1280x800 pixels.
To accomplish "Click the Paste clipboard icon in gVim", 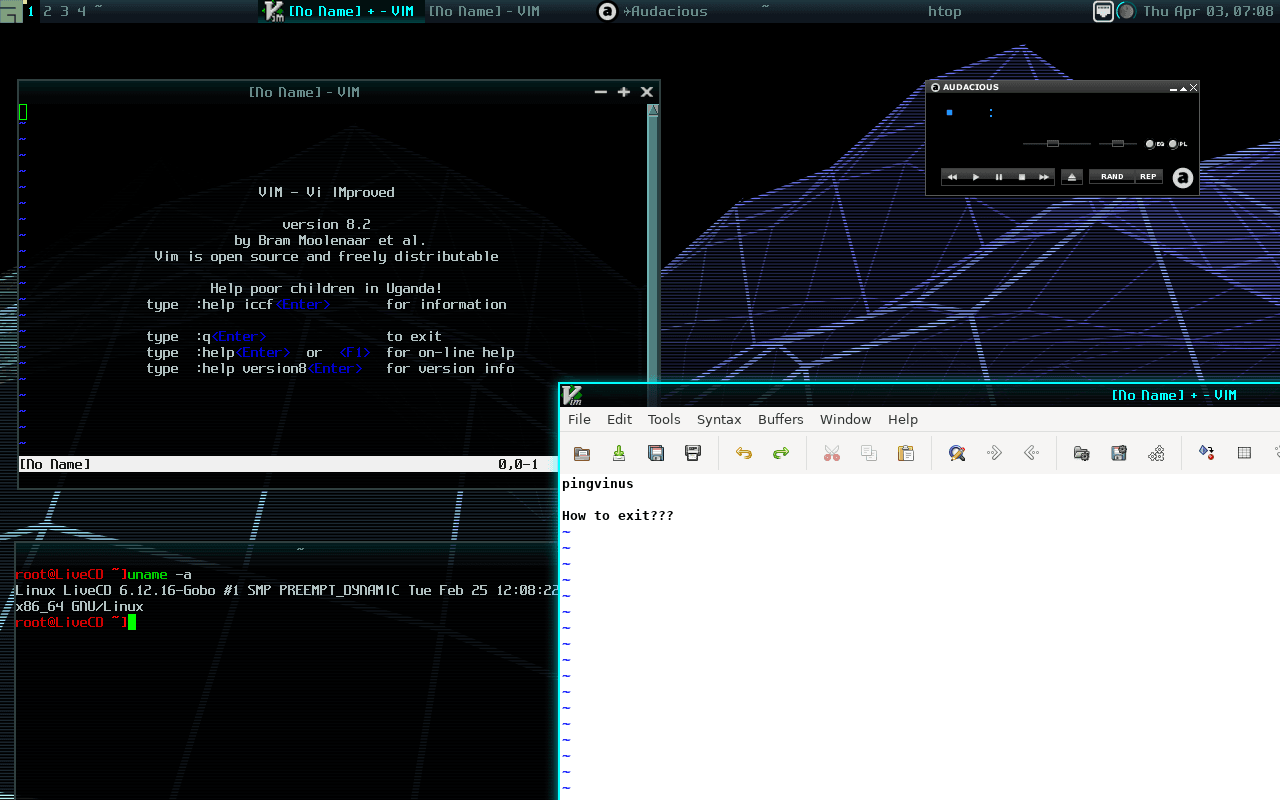I will tap(906, 453).
